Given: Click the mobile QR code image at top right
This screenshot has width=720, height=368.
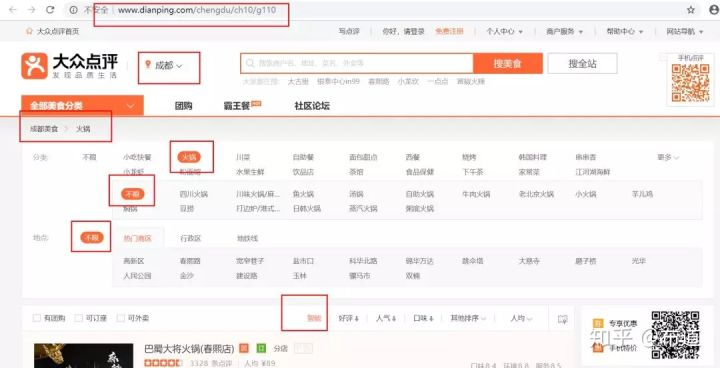Looking at the screenshot, I should click(690, 83).
